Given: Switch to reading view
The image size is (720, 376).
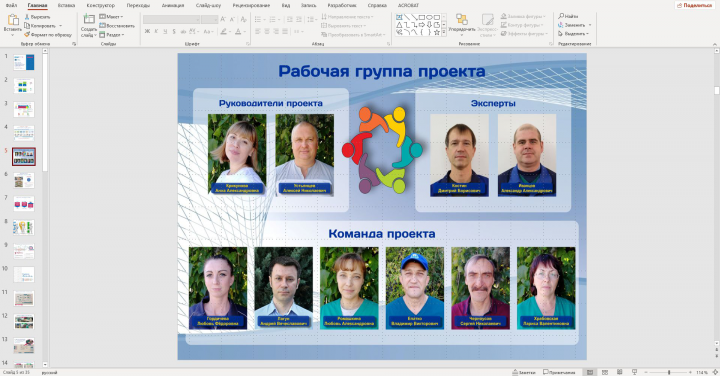Looking at the screenshot, I should click(x=619, y=372).
